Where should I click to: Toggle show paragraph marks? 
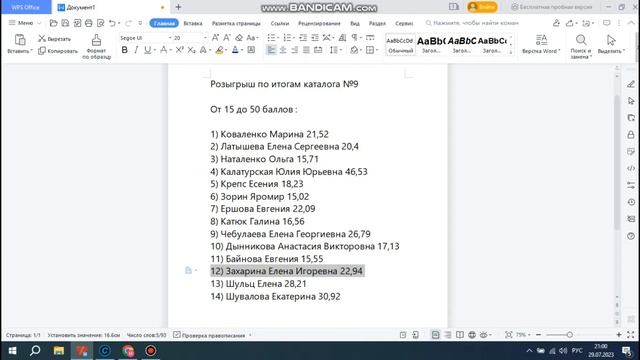tap(355, 38)
